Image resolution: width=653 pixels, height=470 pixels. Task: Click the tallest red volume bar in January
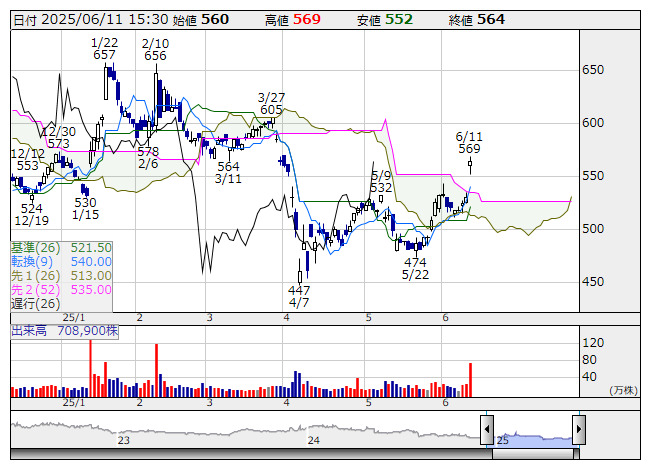91,368
